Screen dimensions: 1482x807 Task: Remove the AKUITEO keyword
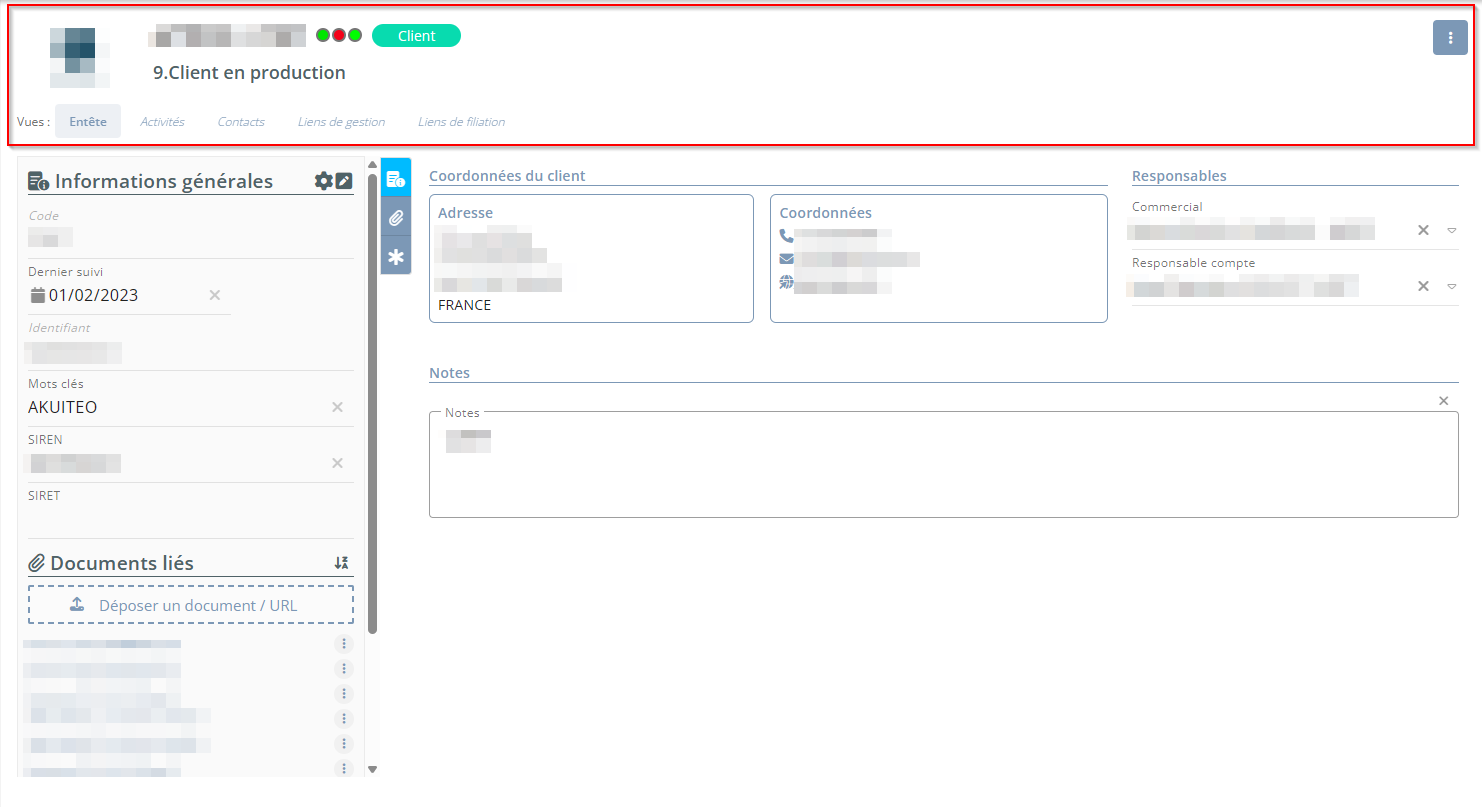pyautogui.click(x=337, y=407)
